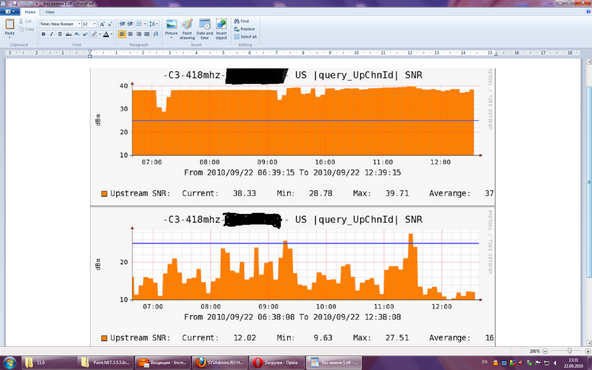The width and height of the screenshot is (592, 370).
Task: Open the 11.0 folder taskbar item
Action: coord(49,363)
